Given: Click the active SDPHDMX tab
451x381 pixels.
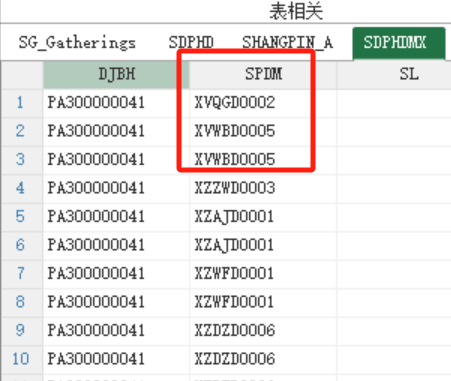Looking at the screenshot, I should 399,43.
